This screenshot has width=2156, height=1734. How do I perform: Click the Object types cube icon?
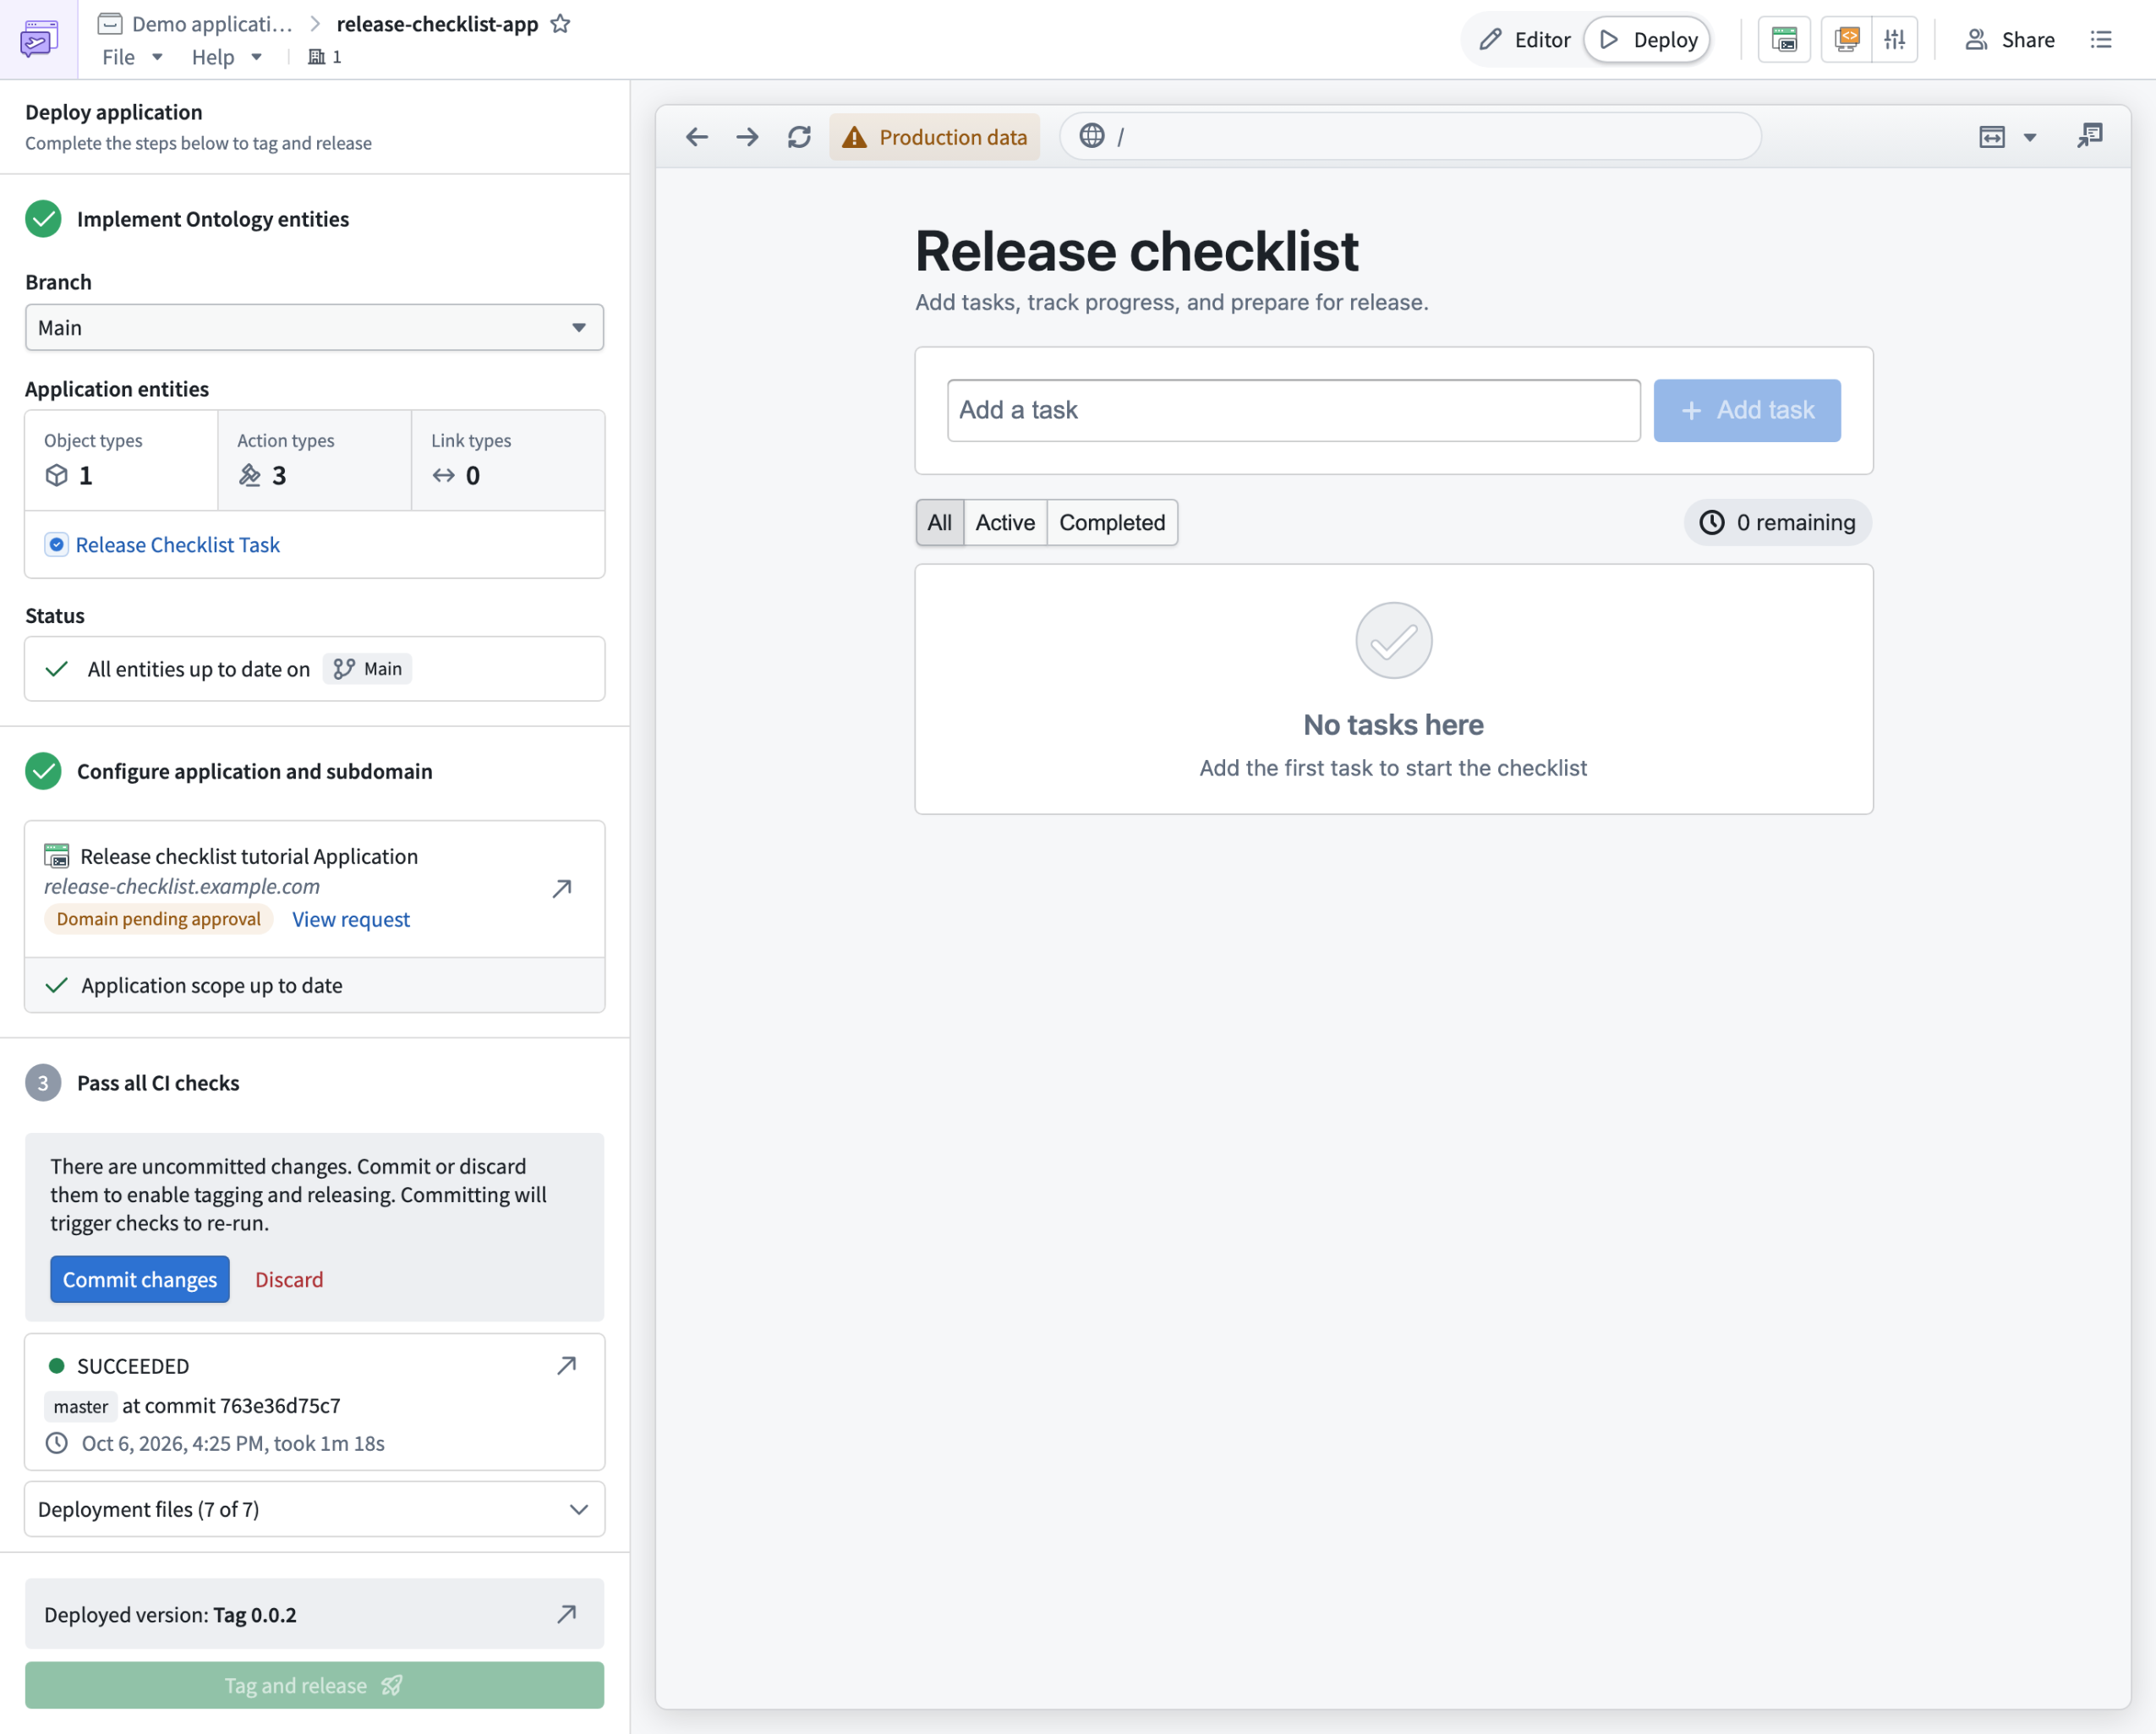(x=57, y=475)
